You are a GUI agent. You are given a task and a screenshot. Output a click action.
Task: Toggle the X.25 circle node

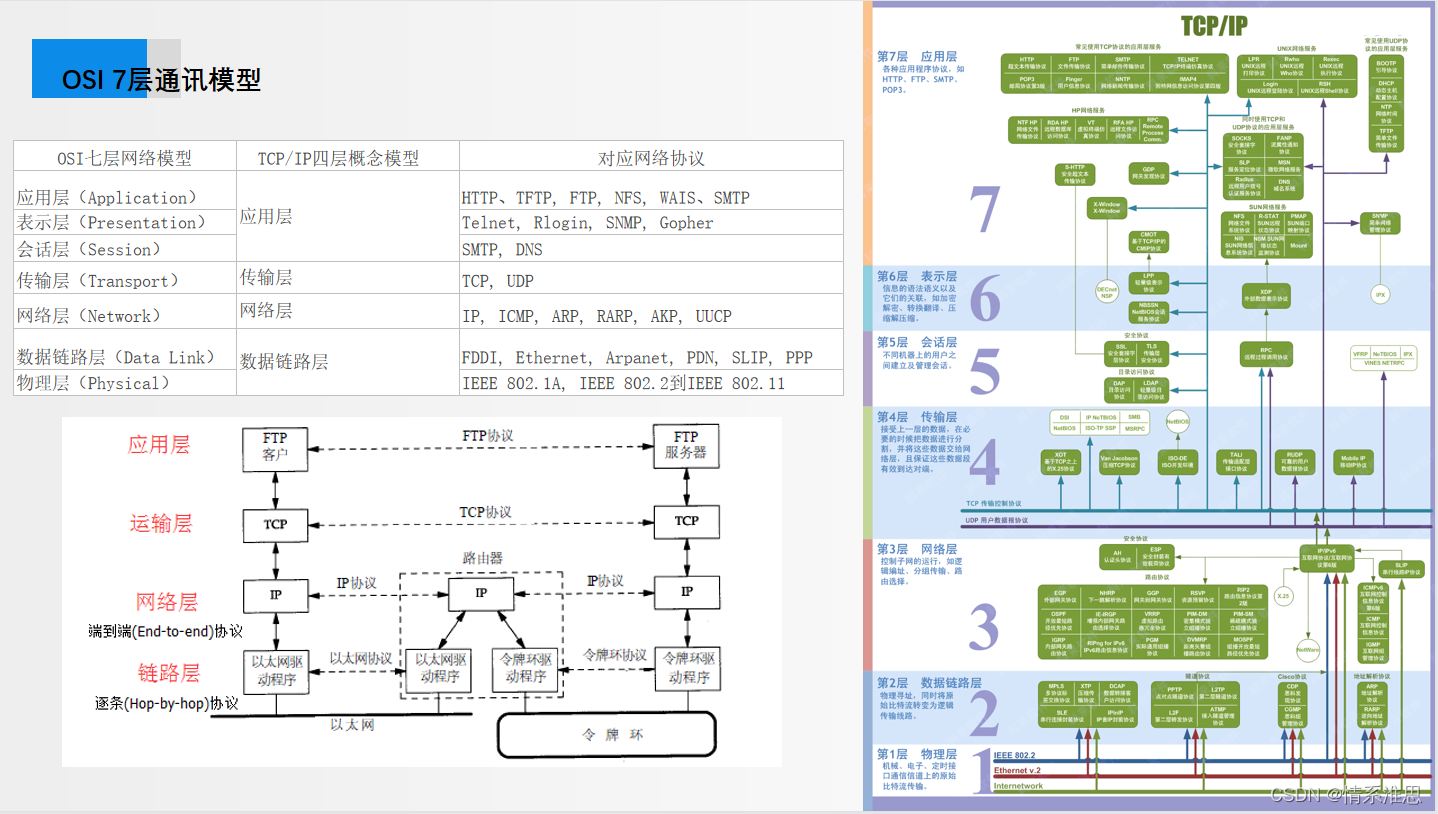pos(1284,596)
